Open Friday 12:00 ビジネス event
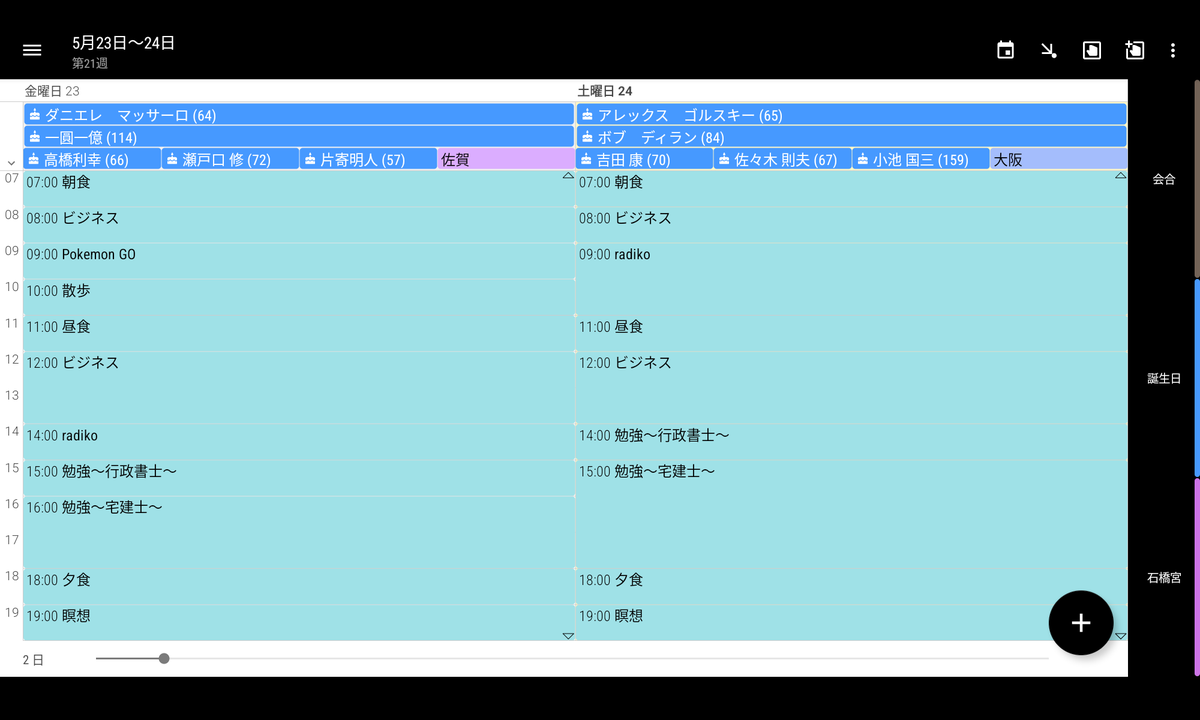 pos(299,386)
